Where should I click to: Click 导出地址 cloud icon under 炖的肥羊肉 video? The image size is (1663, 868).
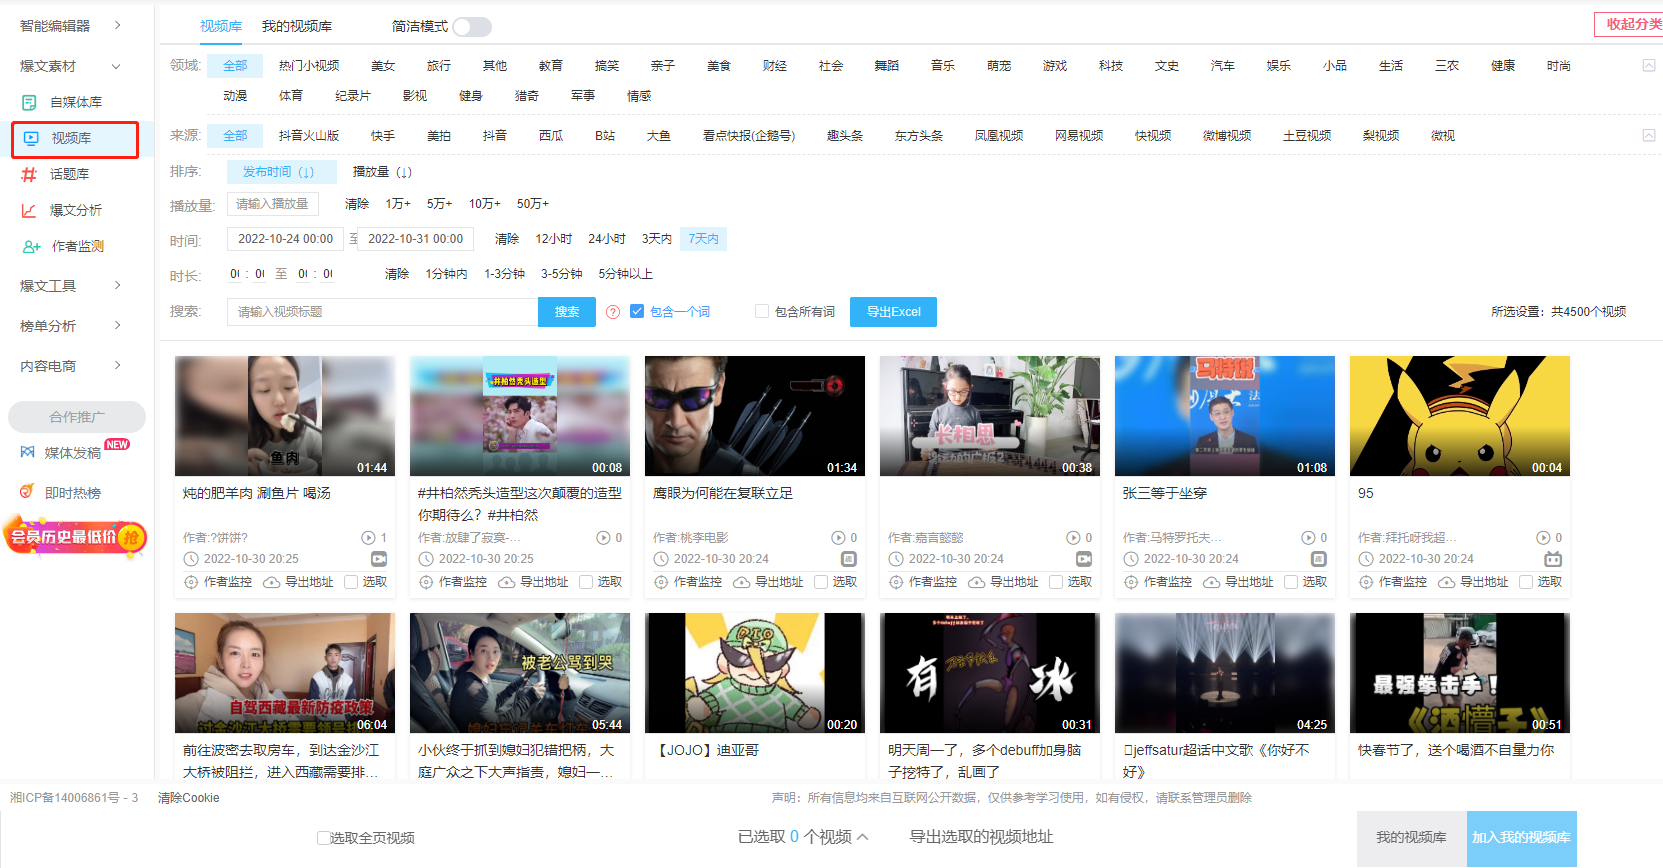pos(271,582)
